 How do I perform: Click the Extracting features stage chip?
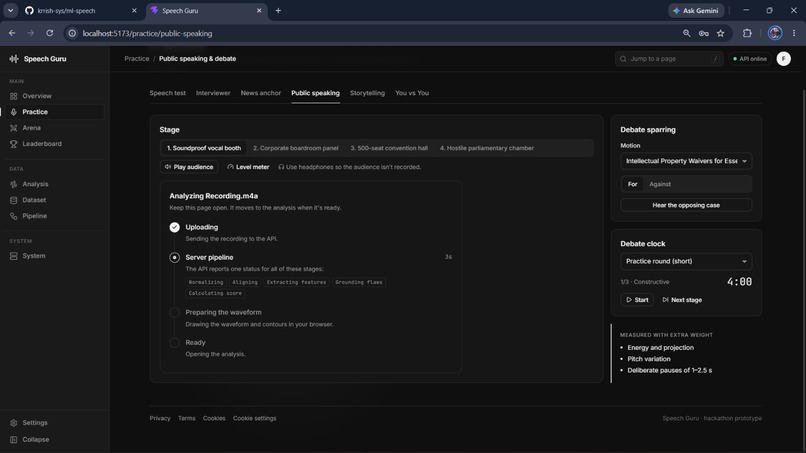point(296,282)
